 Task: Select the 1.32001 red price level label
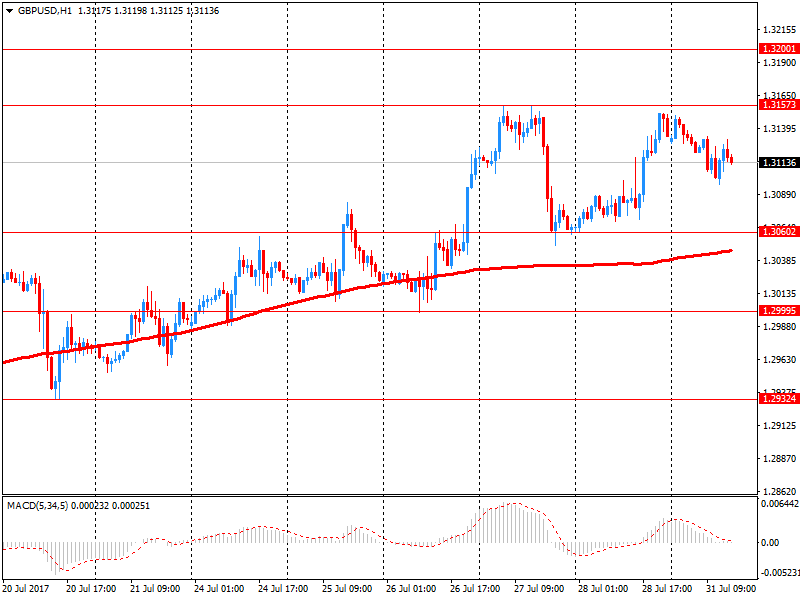pyautogui.click(x=779, y=49)
